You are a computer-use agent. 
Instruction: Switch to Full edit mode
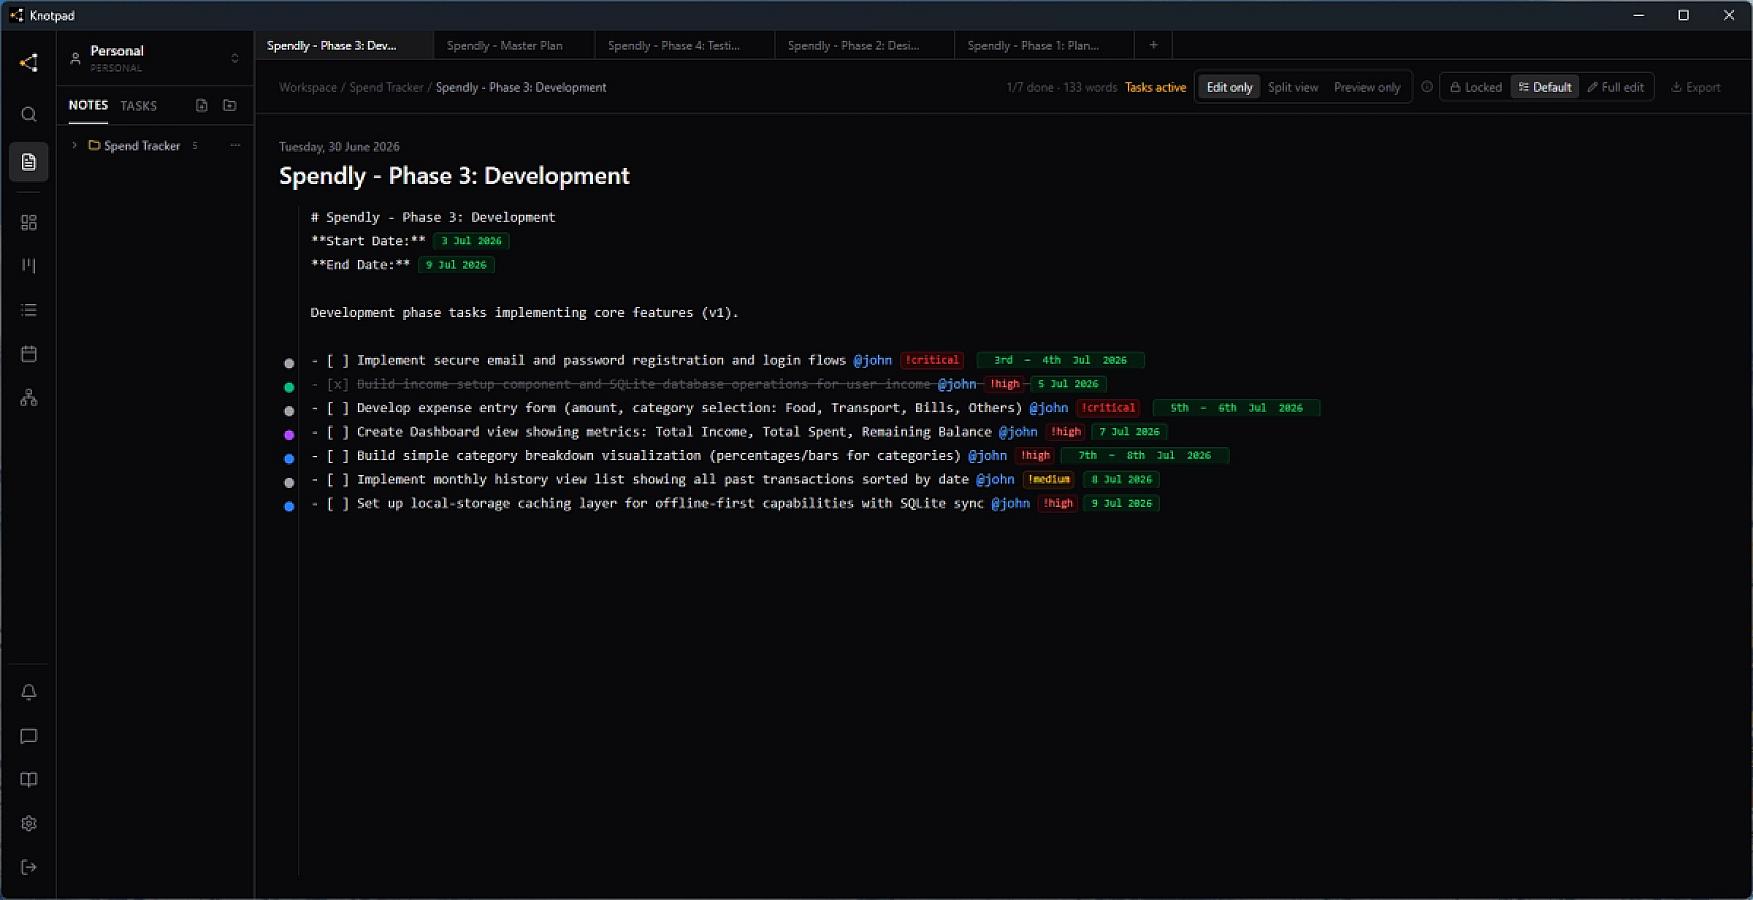1616,87
